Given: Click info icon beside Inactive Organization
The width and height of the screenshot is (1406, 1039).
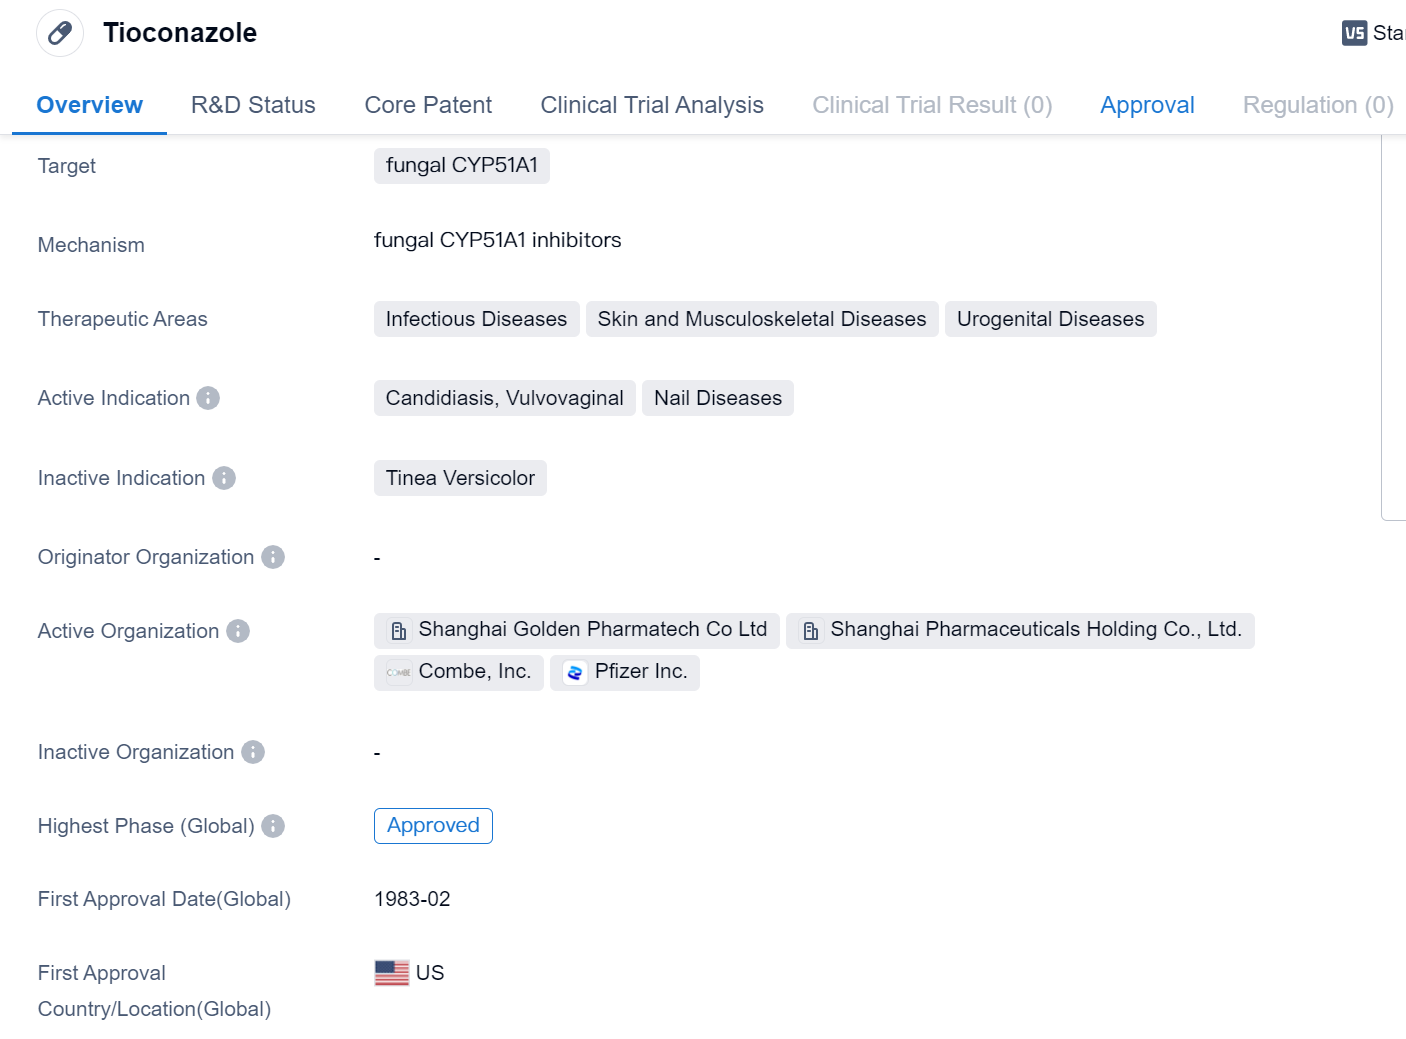Looking at the screenshot, I should (253, 752).
